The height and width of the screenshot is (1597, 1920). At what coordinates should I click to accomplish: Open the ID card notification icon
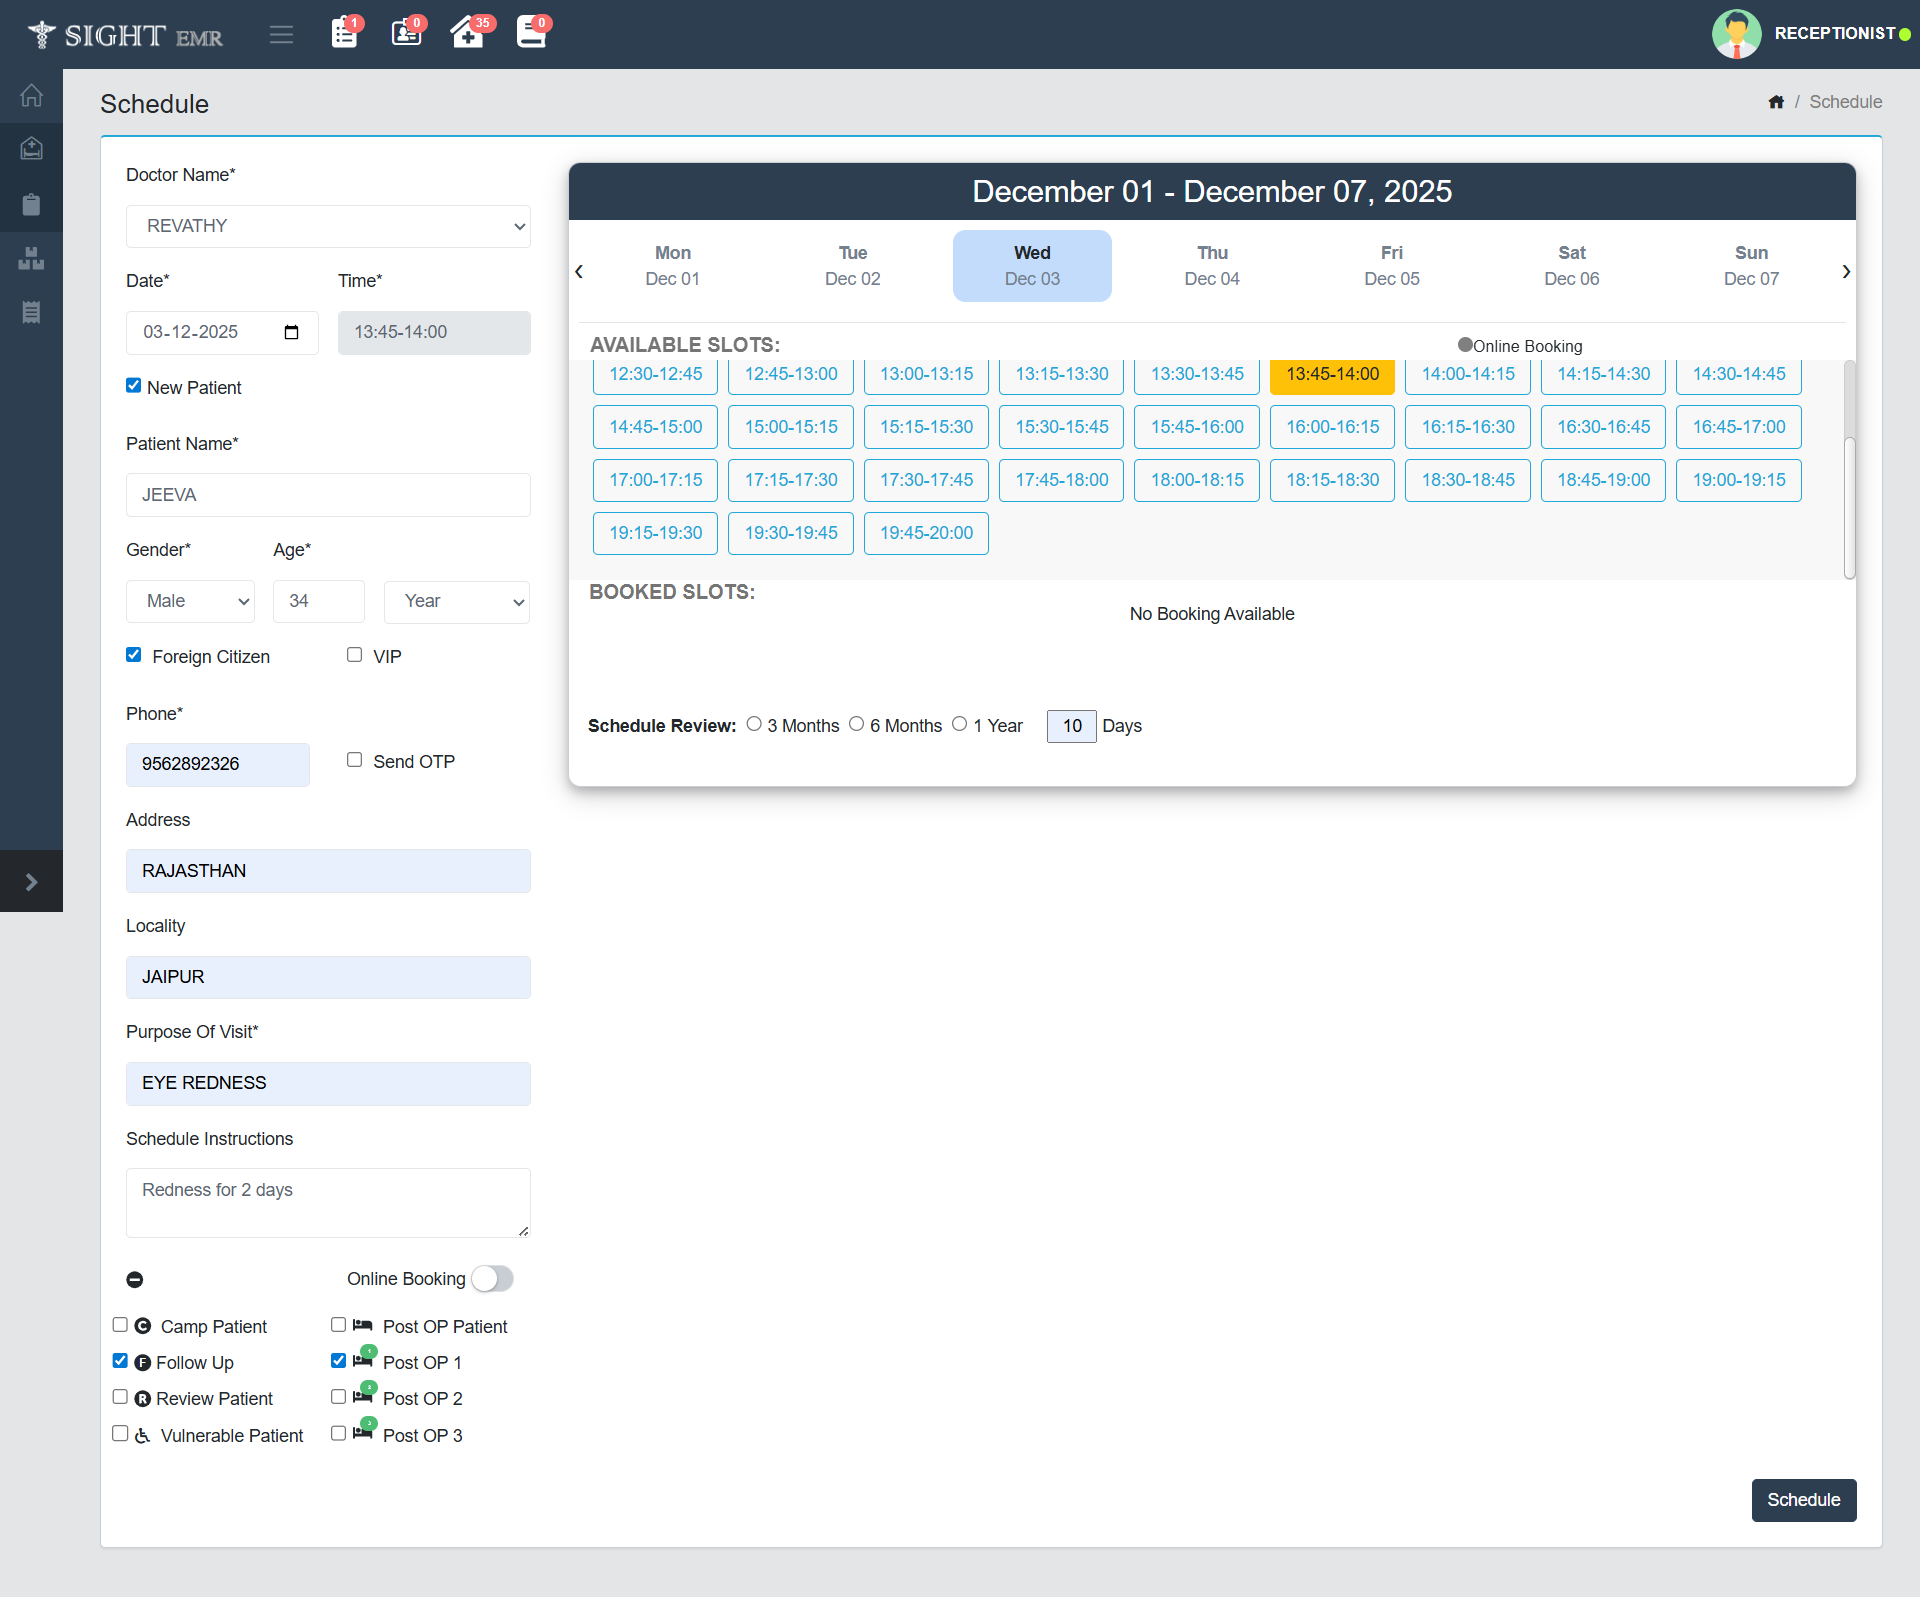[x=406, y=33]
